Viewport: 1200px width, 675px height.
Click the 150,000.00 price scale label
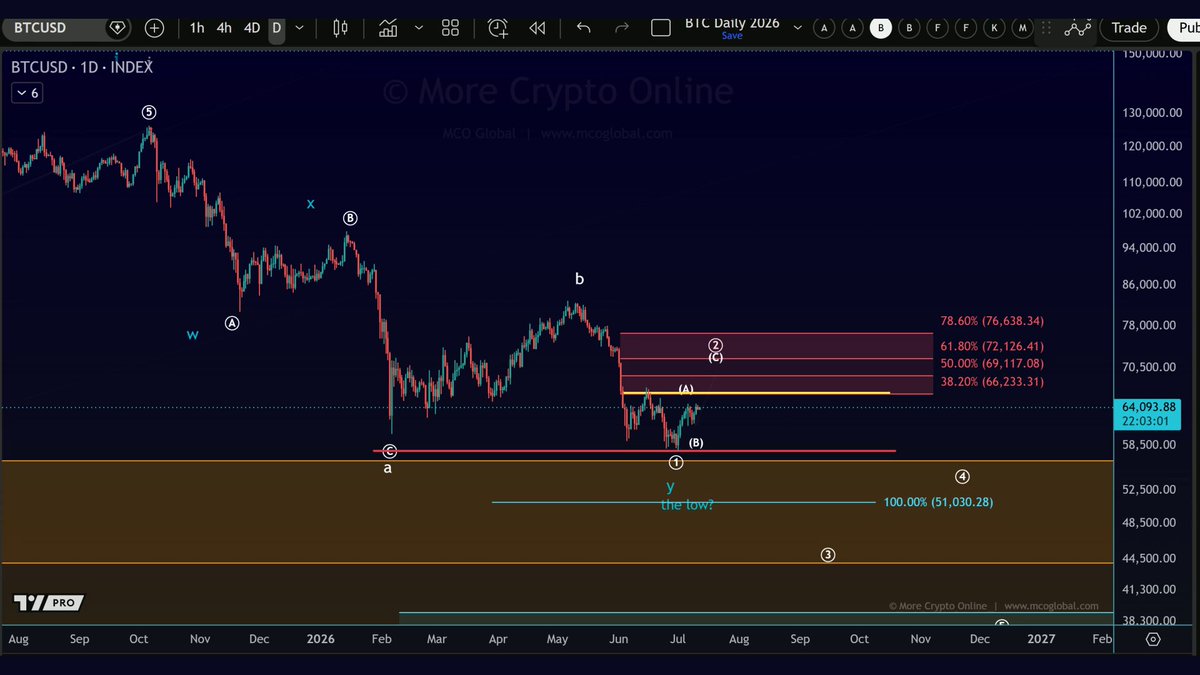1152,53
